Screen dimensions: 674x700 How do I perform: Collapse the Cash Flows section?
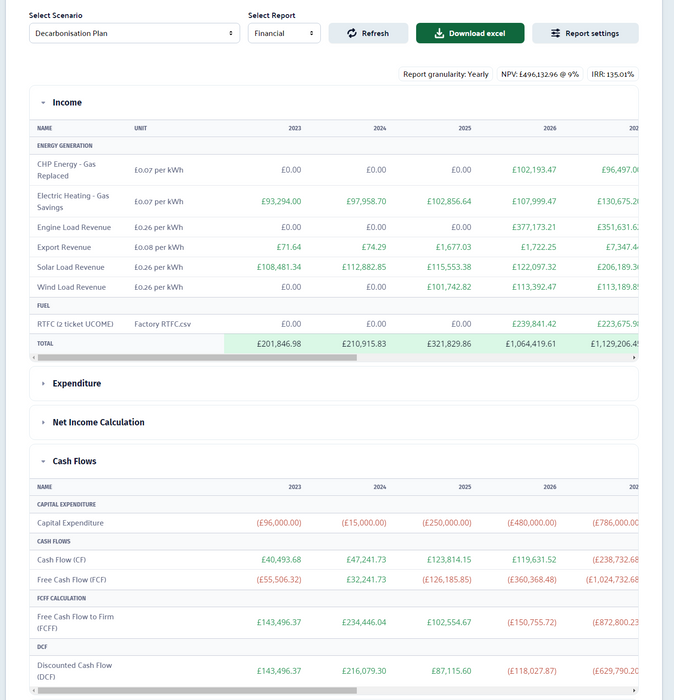point(43,461)
